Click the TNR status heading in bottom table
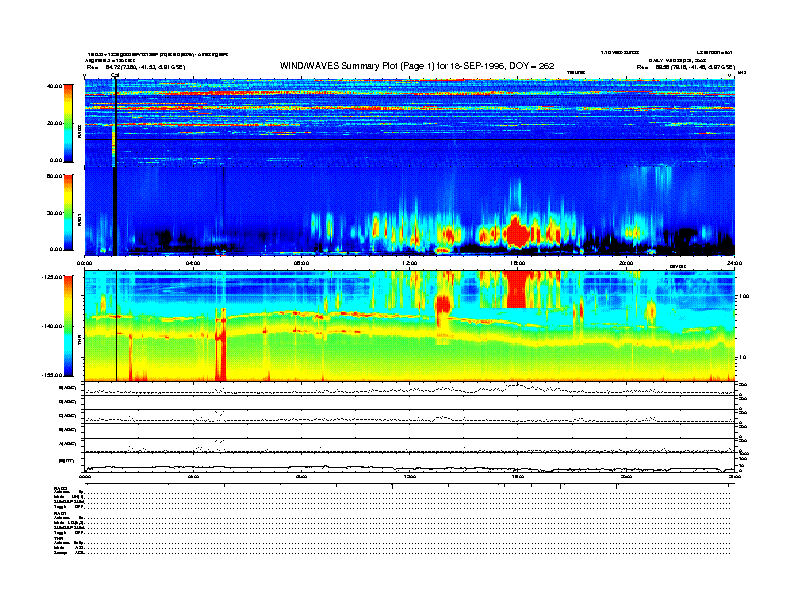792x612 pixels. (59, 537)
